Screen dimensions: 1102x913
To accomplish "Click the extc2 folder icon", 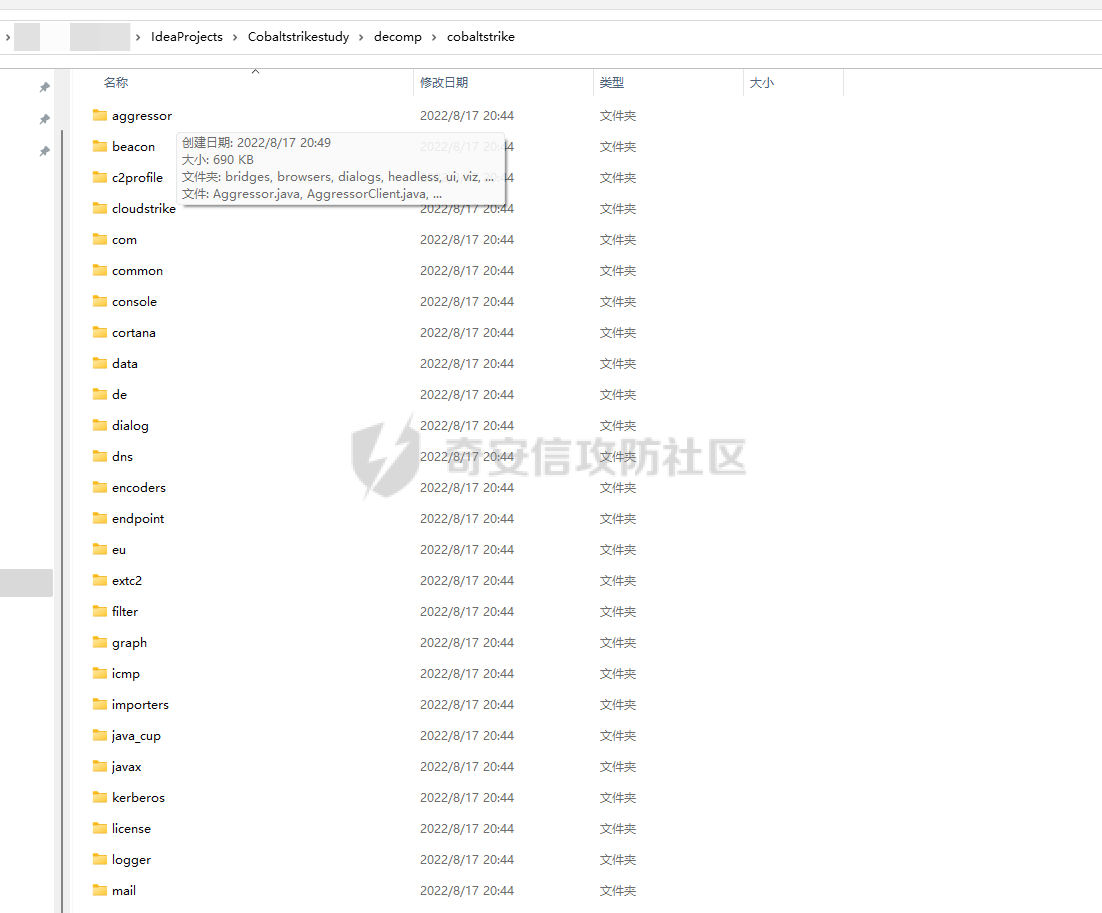I will click(100, 580).
